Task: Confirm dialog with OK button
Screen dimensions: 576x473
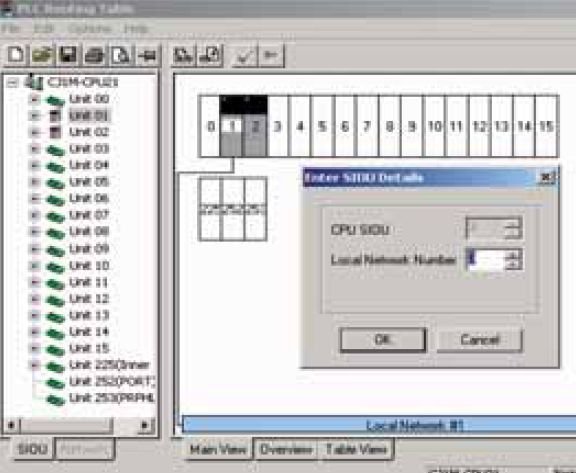Action: click(x=383, y=340)
